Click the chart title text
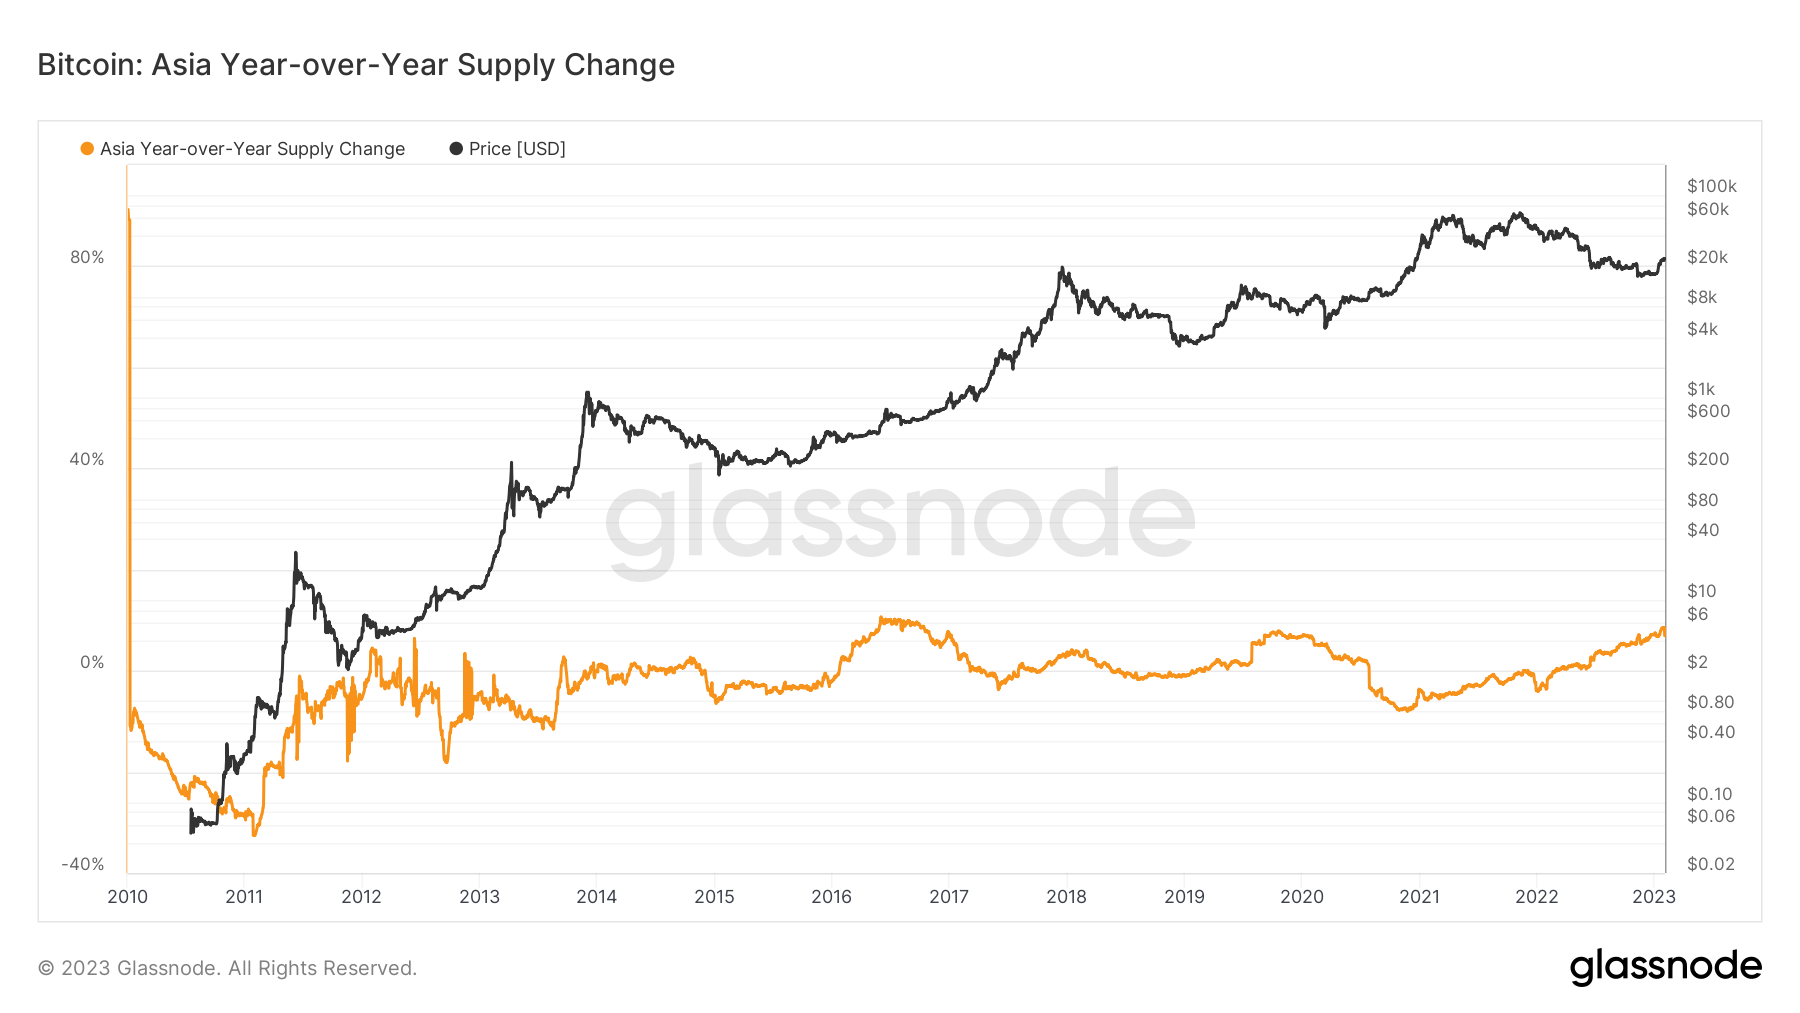 coord(356,65)
